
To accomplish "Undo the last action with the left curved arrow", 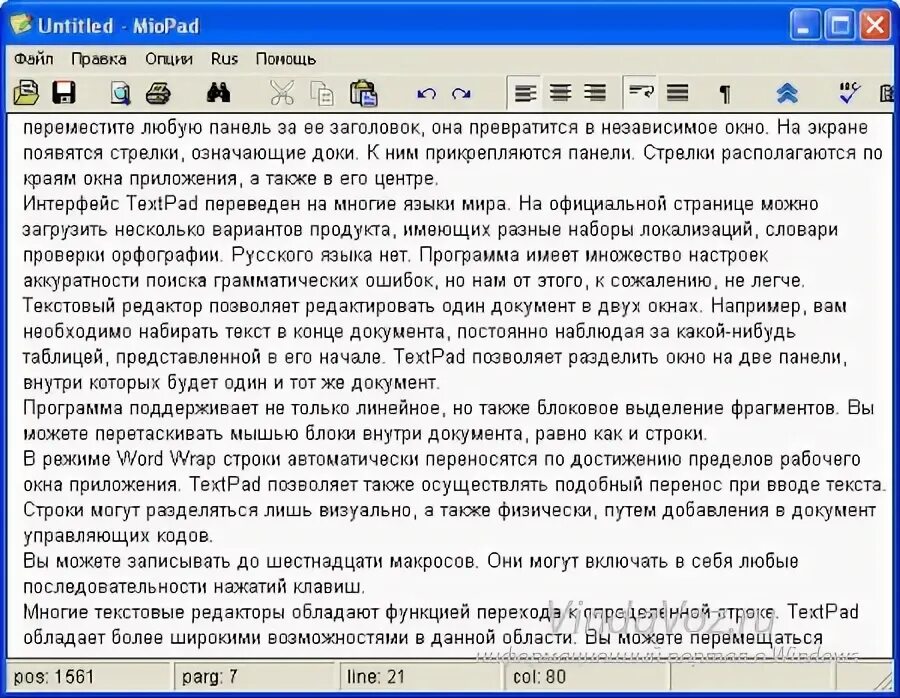I will tap(426, 94).
